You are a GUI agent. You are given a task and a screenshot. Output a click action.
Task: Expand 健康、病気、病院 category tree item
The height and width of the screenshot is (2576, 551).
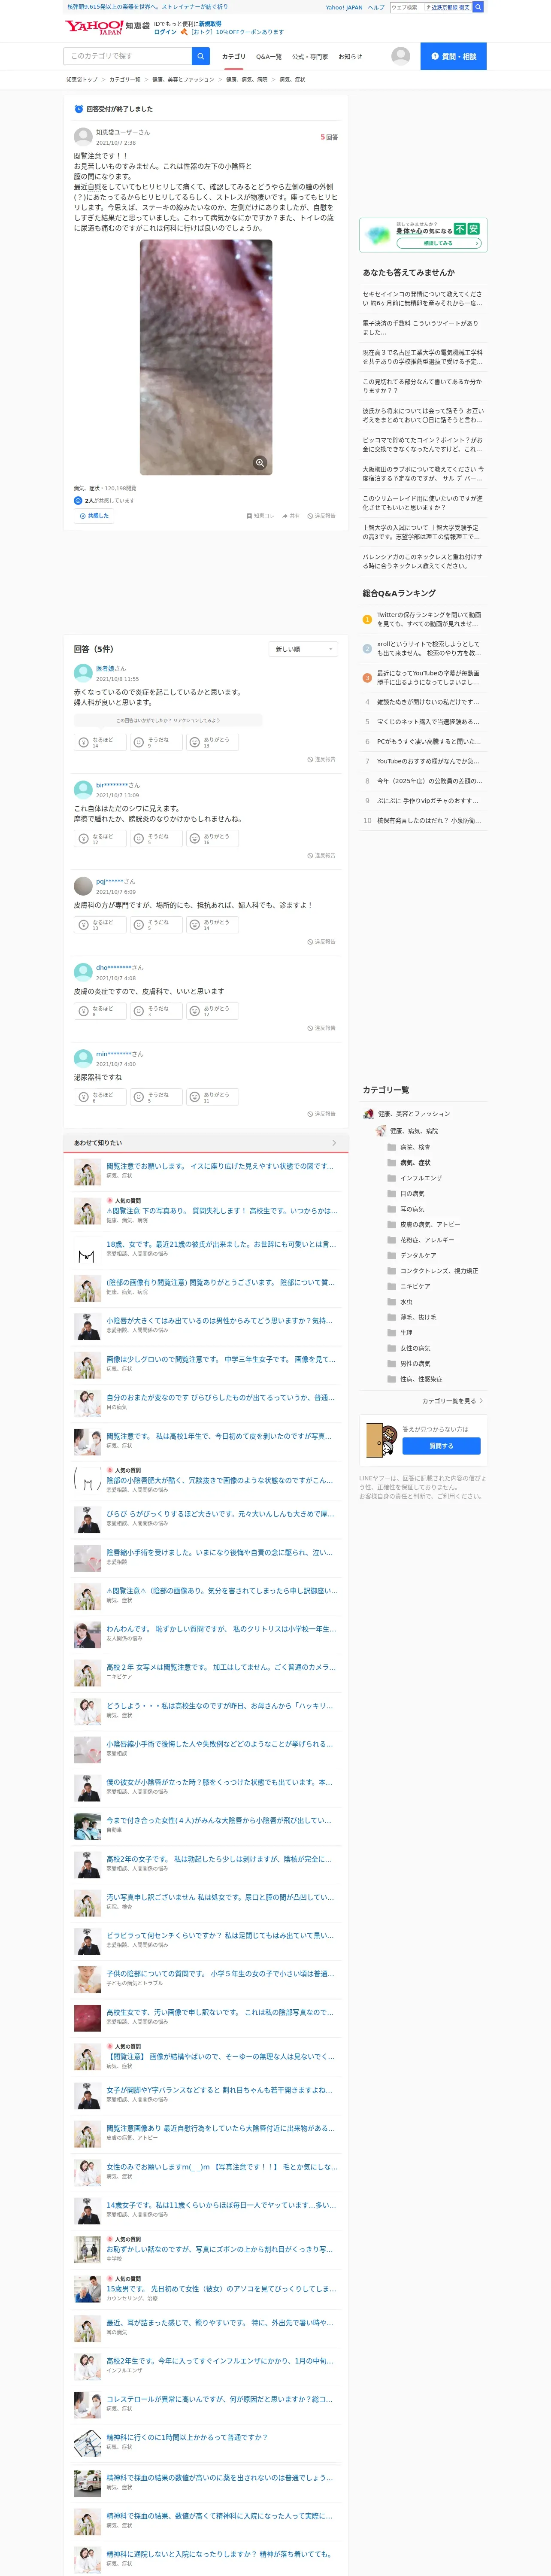pyautogui.click(x=407, y=1131)
